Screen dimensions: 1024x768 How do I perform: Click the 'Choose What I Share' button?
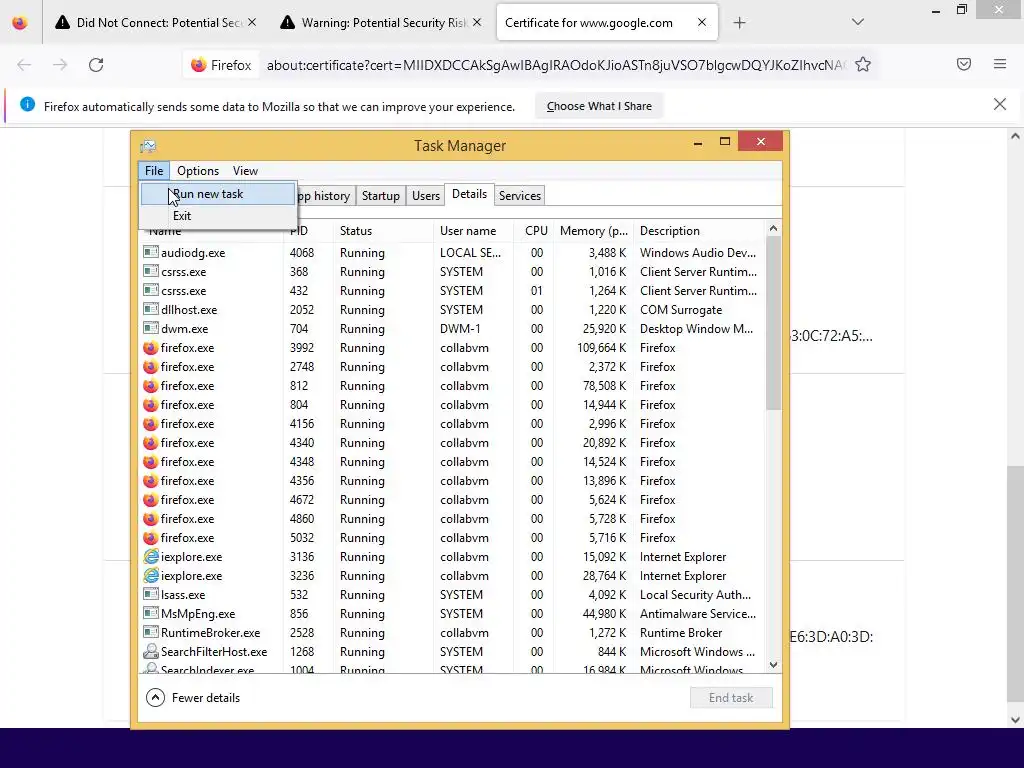coord(599,106)
